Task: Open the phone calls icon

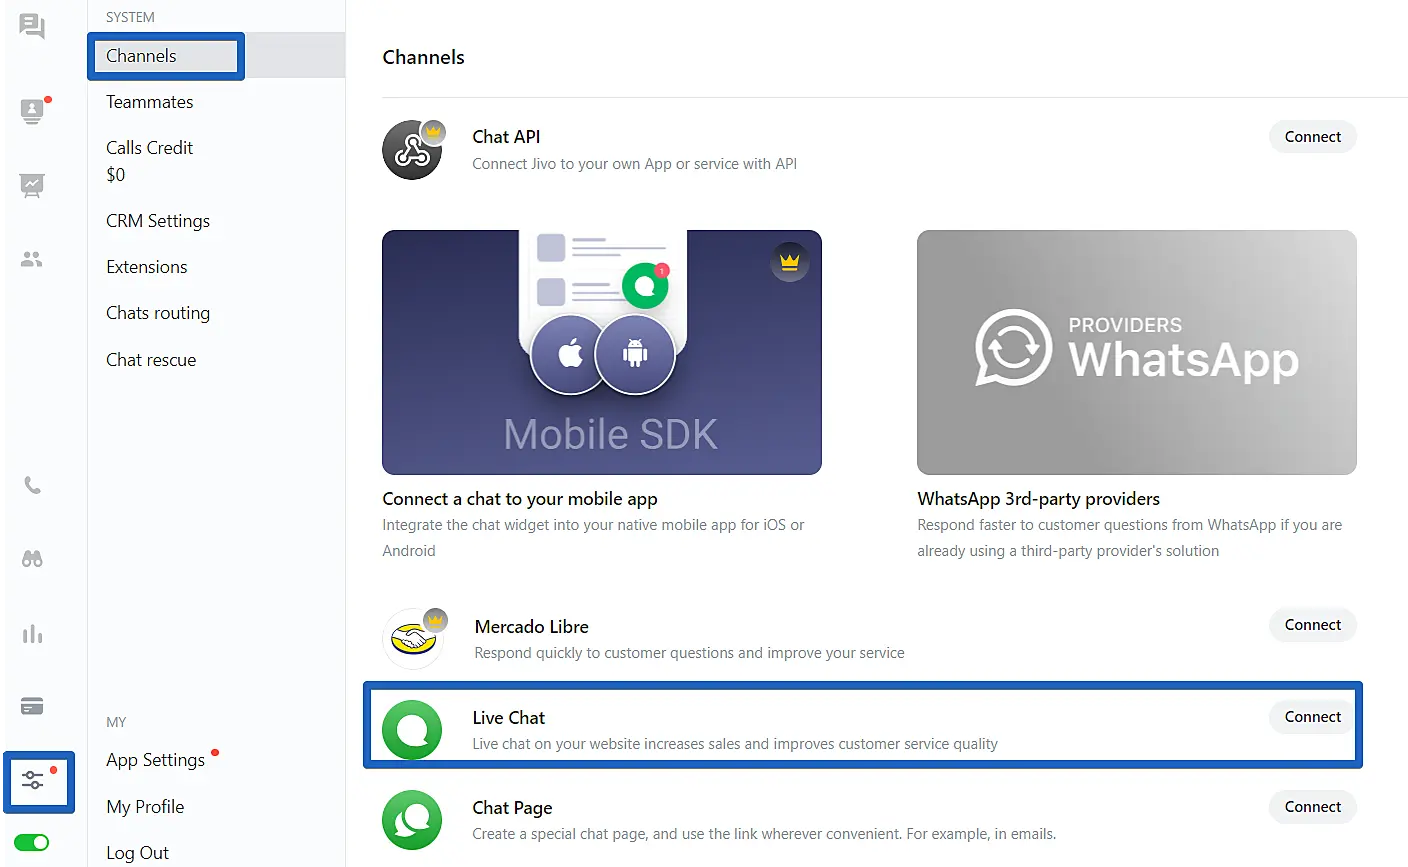Action: click(x=32, y=486)
